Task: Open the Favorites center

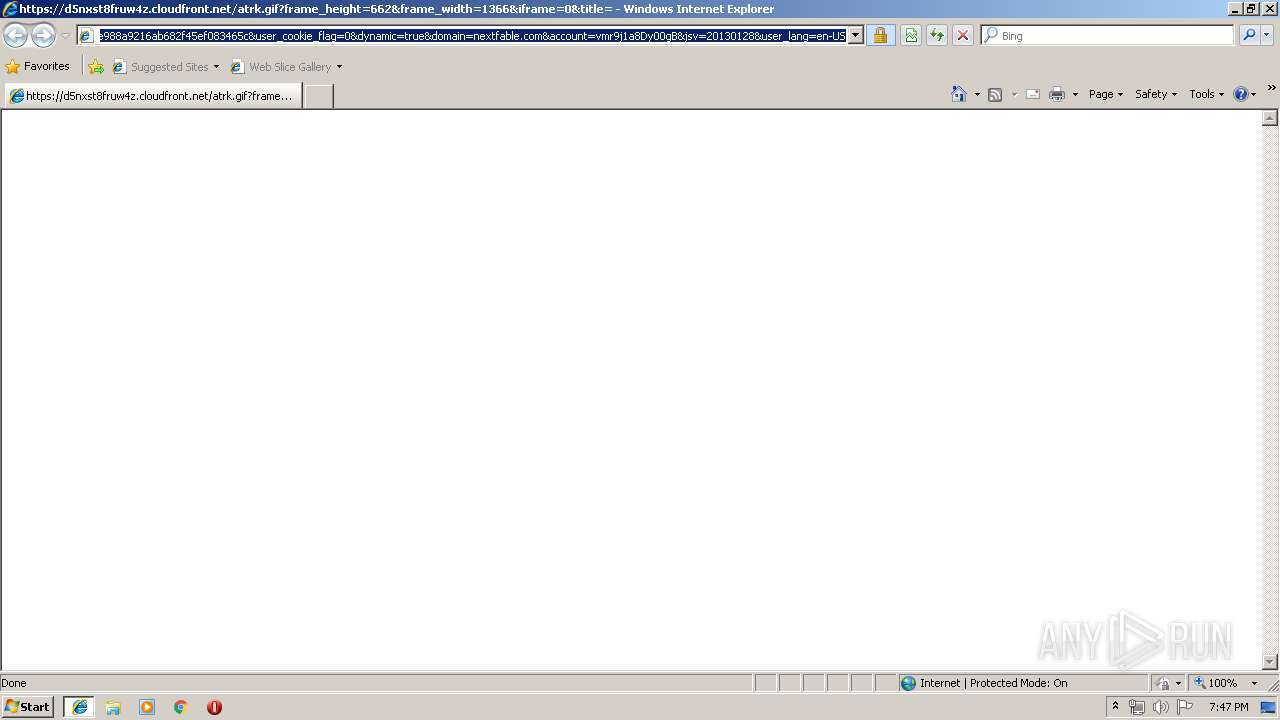Action: (x=38, y=67)
